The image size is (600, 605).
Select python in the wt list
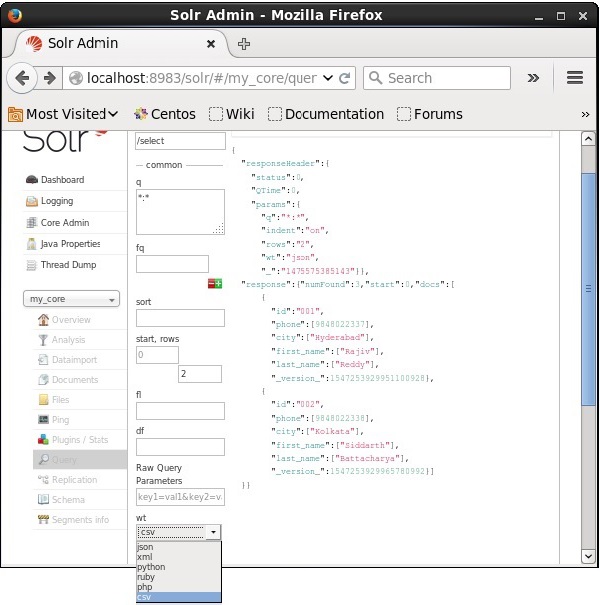coord(179,567)
